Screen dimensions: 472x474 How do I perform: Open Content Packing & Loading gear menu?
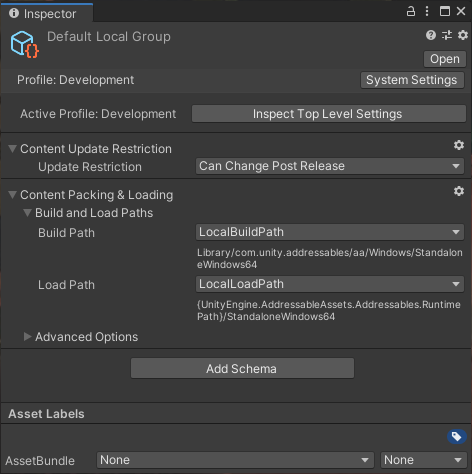pos(459,191)
